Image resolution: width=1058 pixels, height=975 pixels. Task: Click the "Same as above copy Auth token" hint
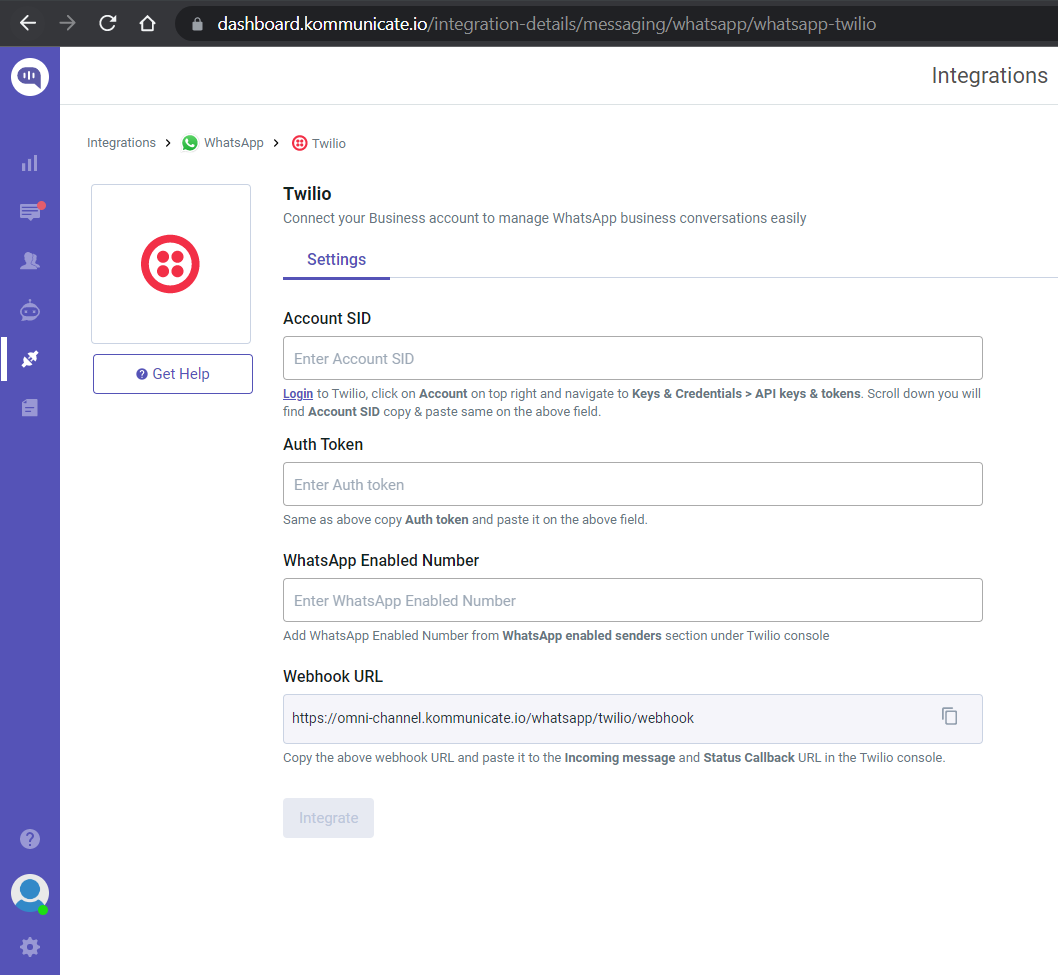click(x=465, y=520)
